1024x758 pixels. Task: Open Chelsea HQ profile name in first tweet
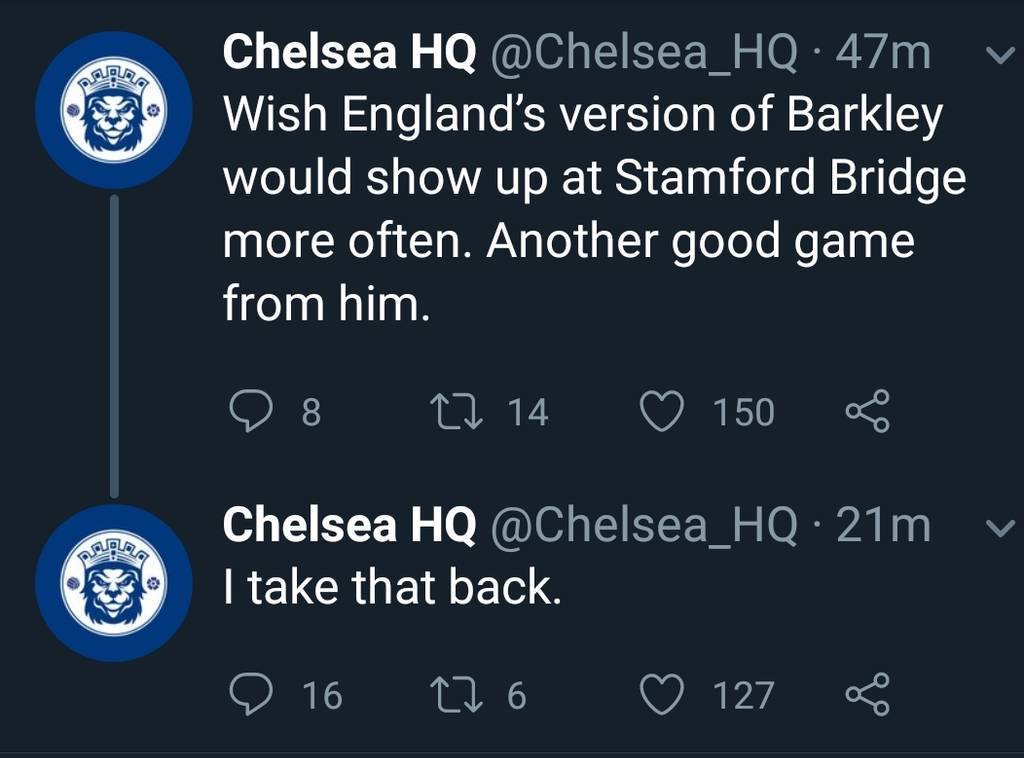click(349, 52)
